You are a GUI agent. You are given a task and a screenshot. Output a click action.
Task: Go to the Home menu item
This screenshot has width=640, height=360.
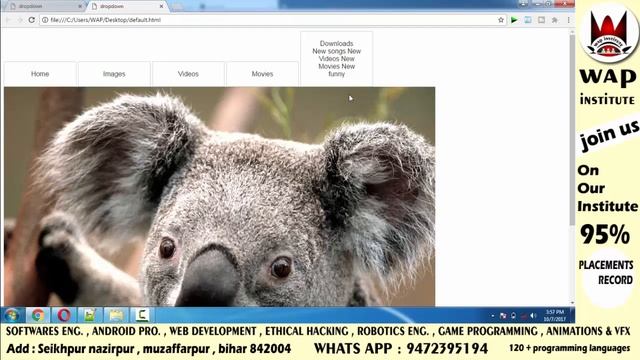click(x=40, y=74)
